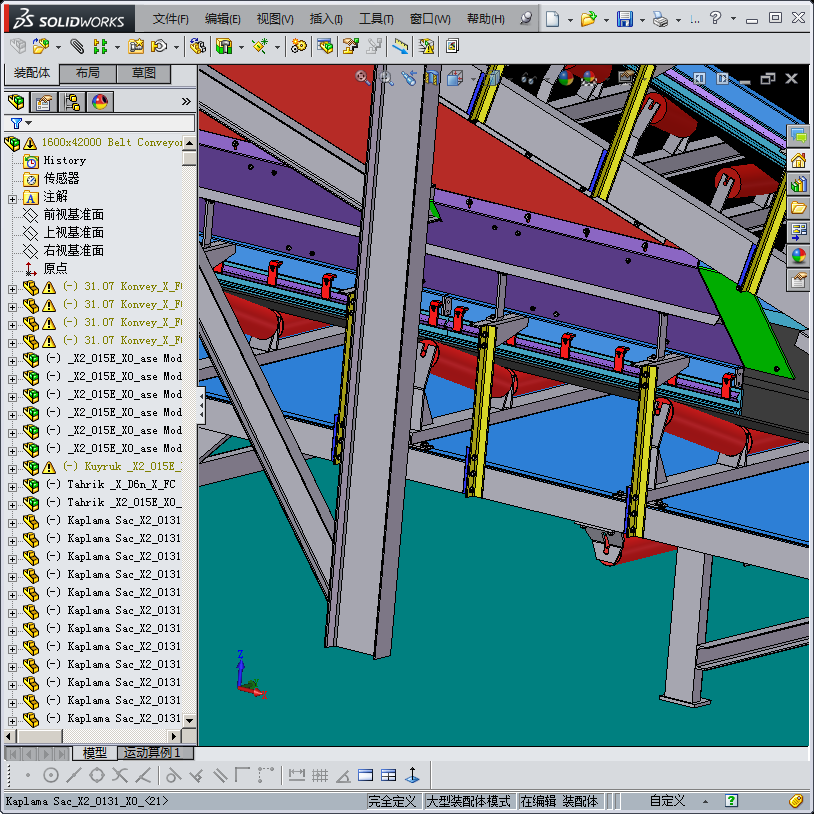Expand the Kuyruk _X2_015E component node
814x814 pixels.
pyautogui.click(x=12, y=467)
